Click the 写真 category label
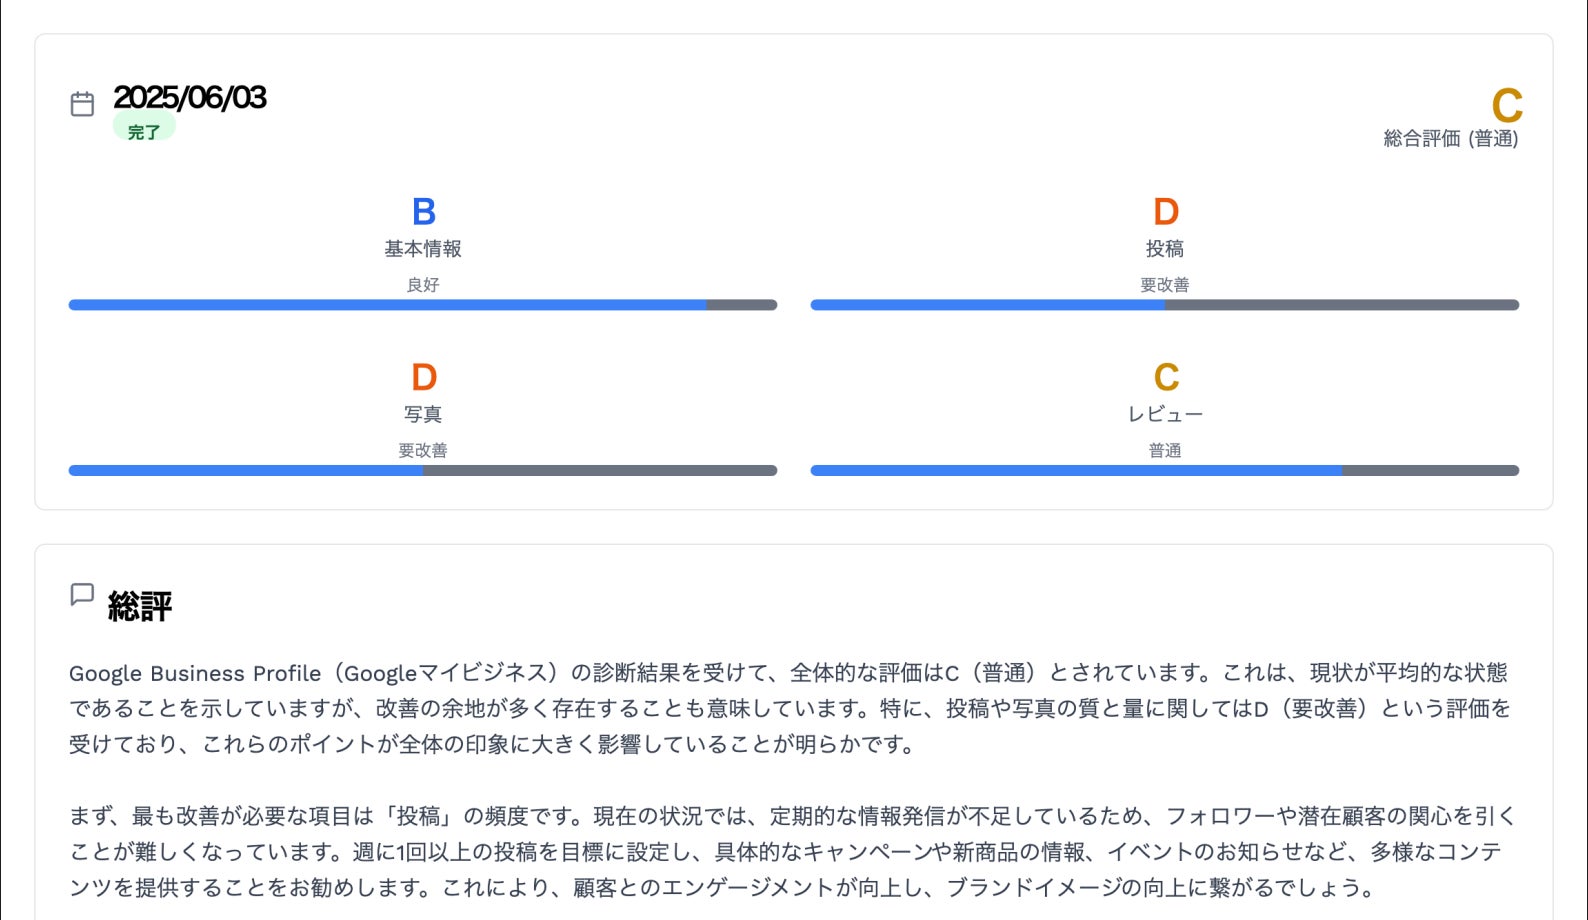Screen dimensions: 1588x920 pos(423,414)
